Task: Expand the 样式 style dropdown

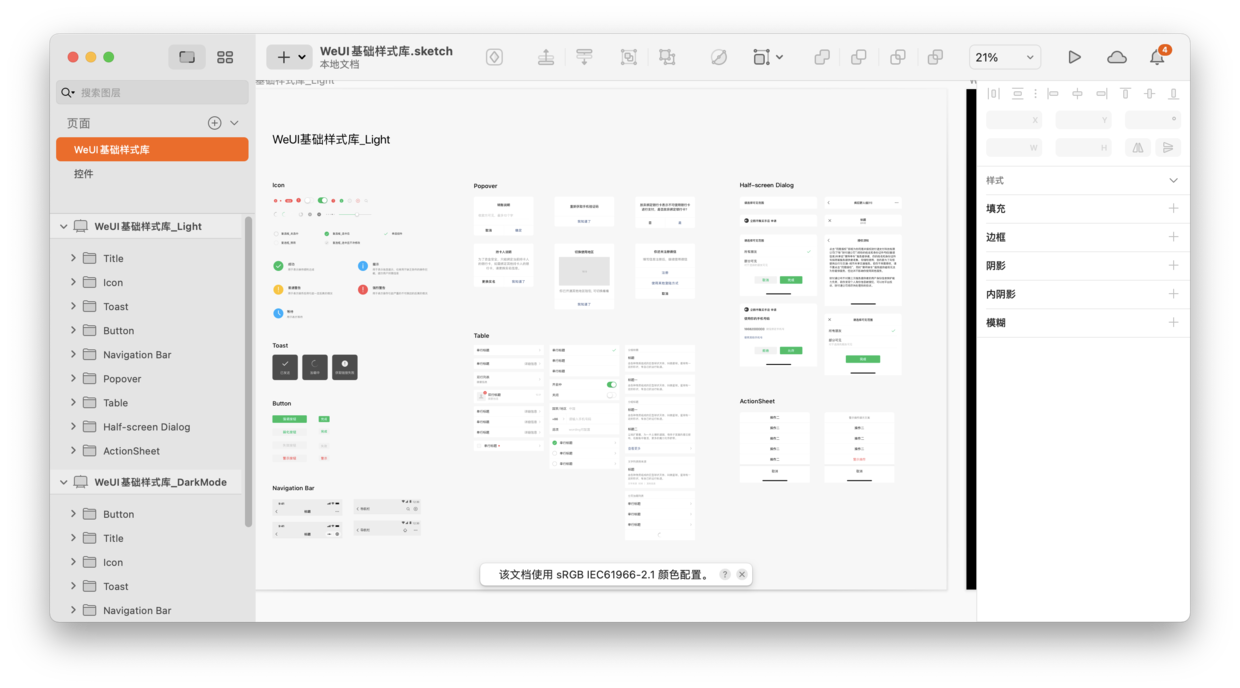Action: coord(1173,181)
